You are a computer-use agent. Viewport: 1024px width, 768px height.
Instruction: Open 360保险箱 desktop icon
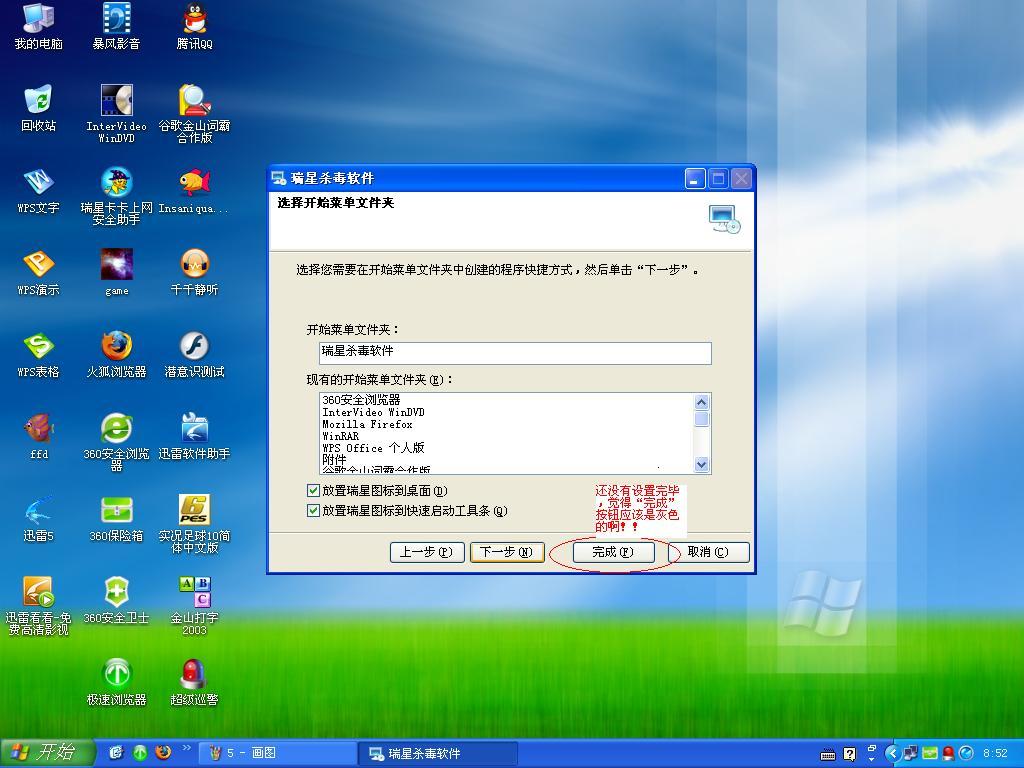[x=116, y=519]
